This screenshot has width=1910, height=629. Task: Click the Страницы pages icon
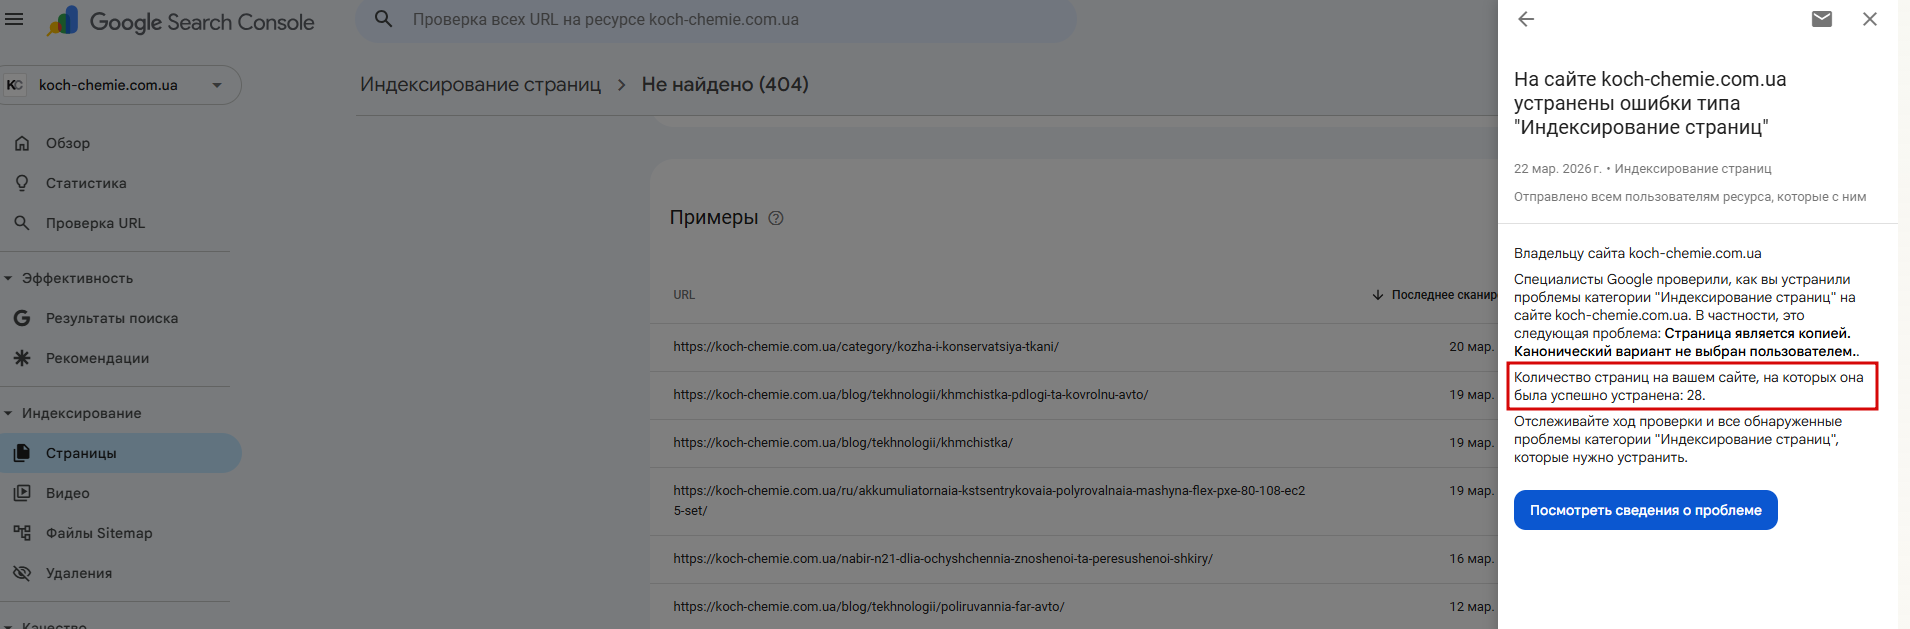(22, 453)
